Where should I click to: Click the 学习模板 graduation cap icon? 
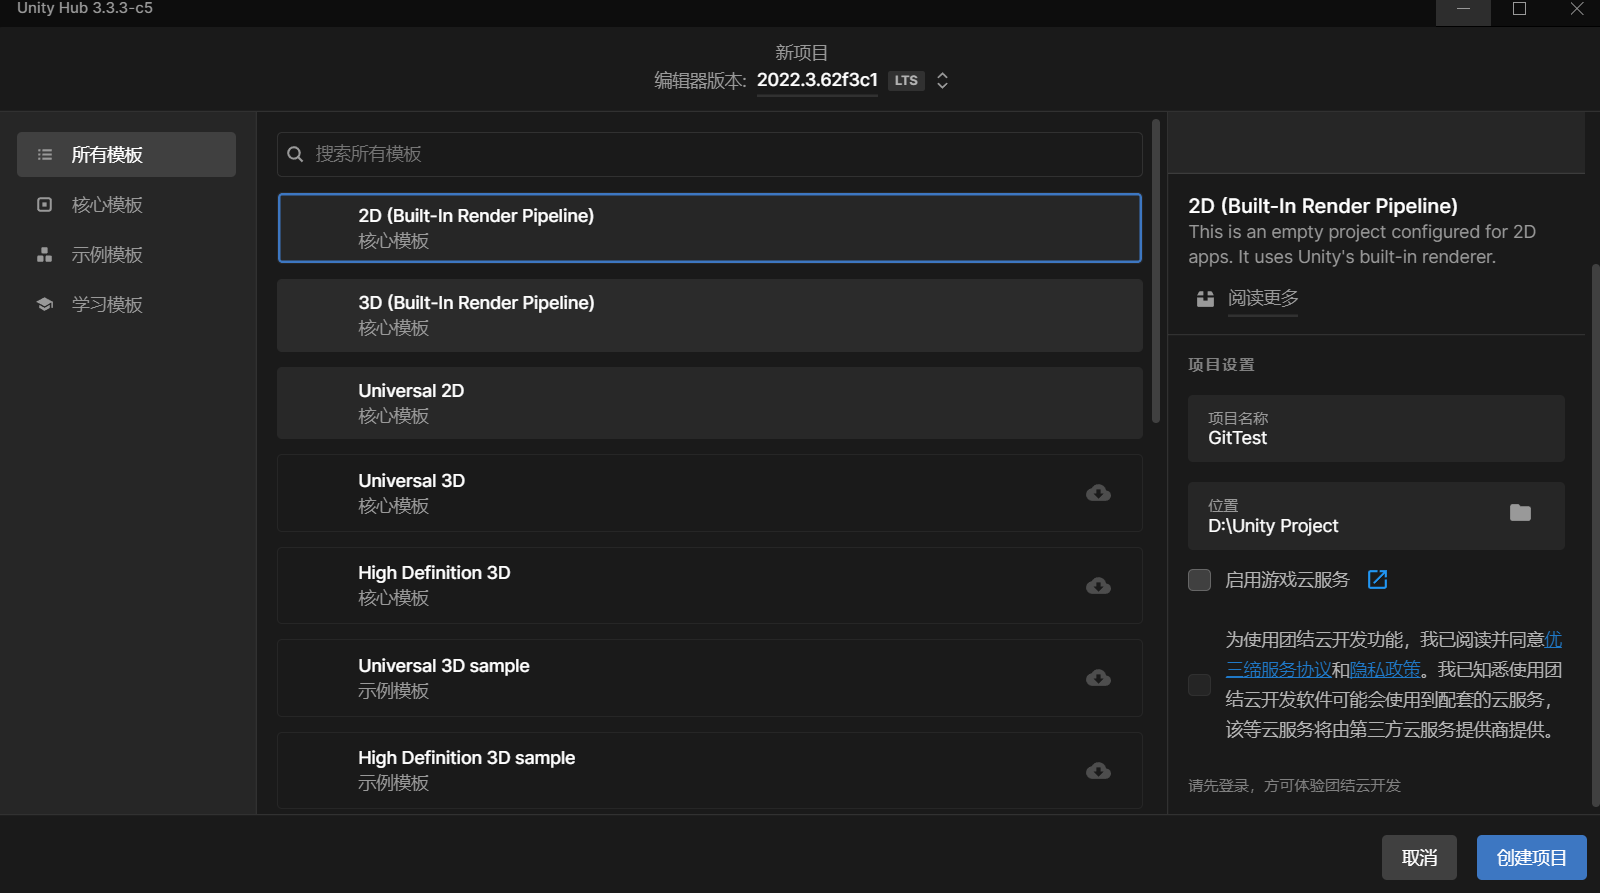click(x=45, y=305)
